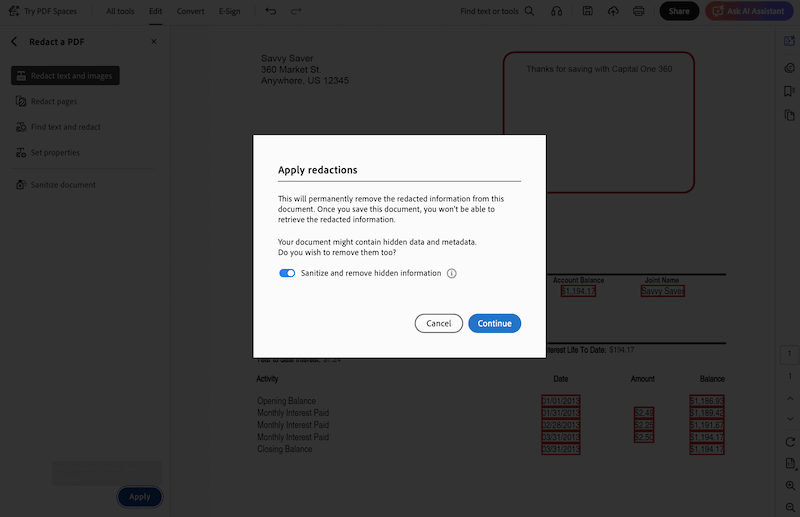The height and width of the screenshot is (517, 800).
Task: Open Set properties for redaction
Action: click(55, 153)
